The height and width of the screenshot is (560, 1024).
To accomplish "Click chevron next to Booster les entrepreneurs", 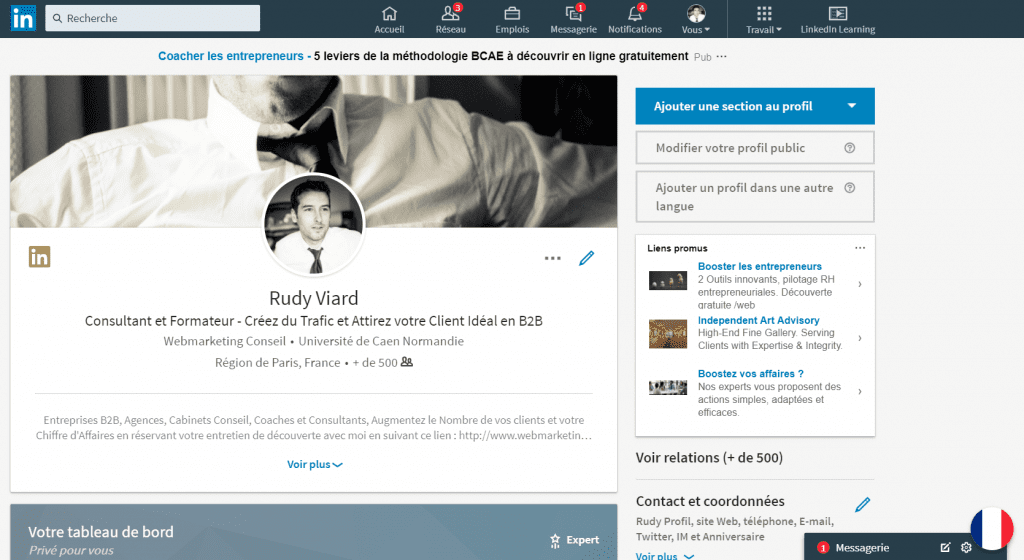I will (x=860, y=284).
